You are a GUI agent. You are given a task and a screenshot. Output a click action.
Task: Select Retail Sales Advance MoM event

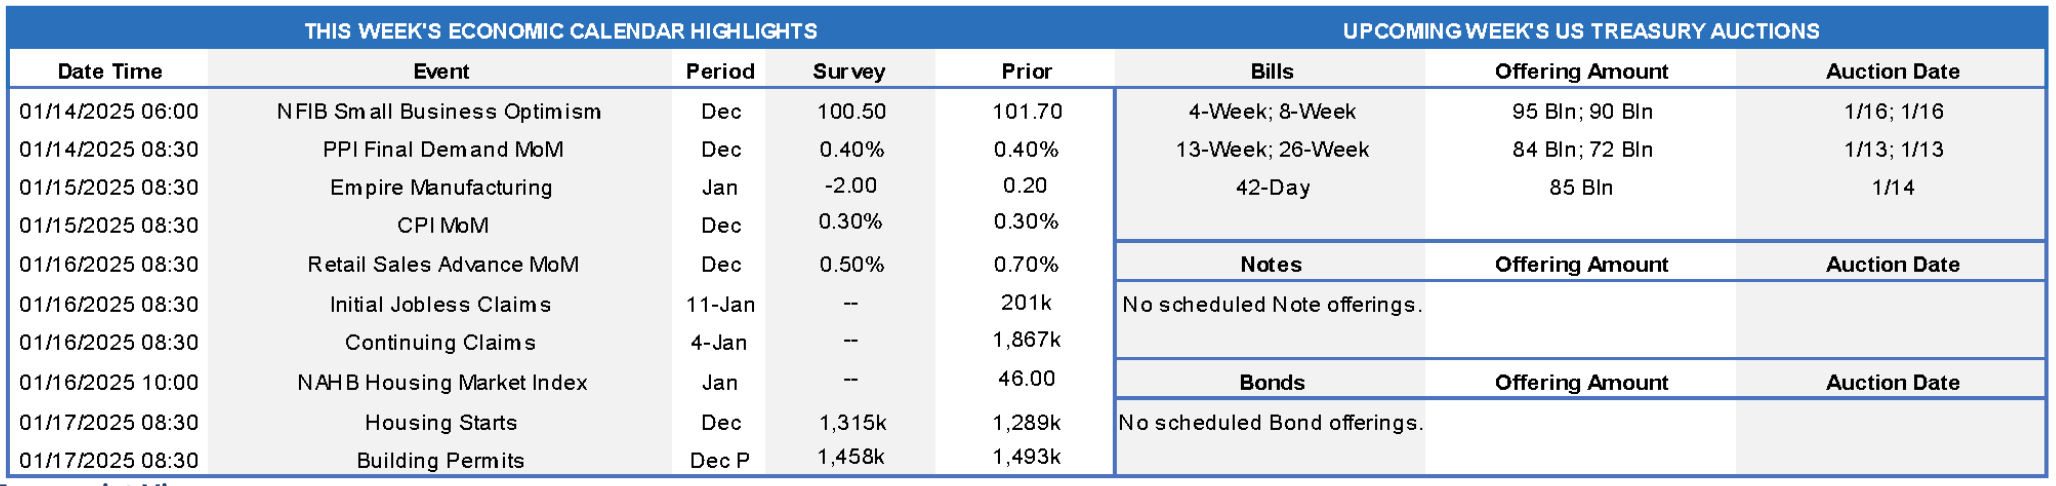(x=443, y=264)
